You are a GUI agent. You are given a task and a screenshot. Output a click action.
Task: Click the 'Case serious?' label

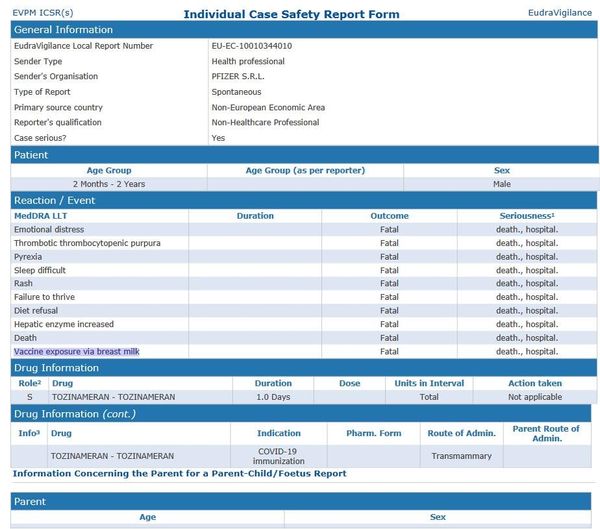tap(40, 138)
